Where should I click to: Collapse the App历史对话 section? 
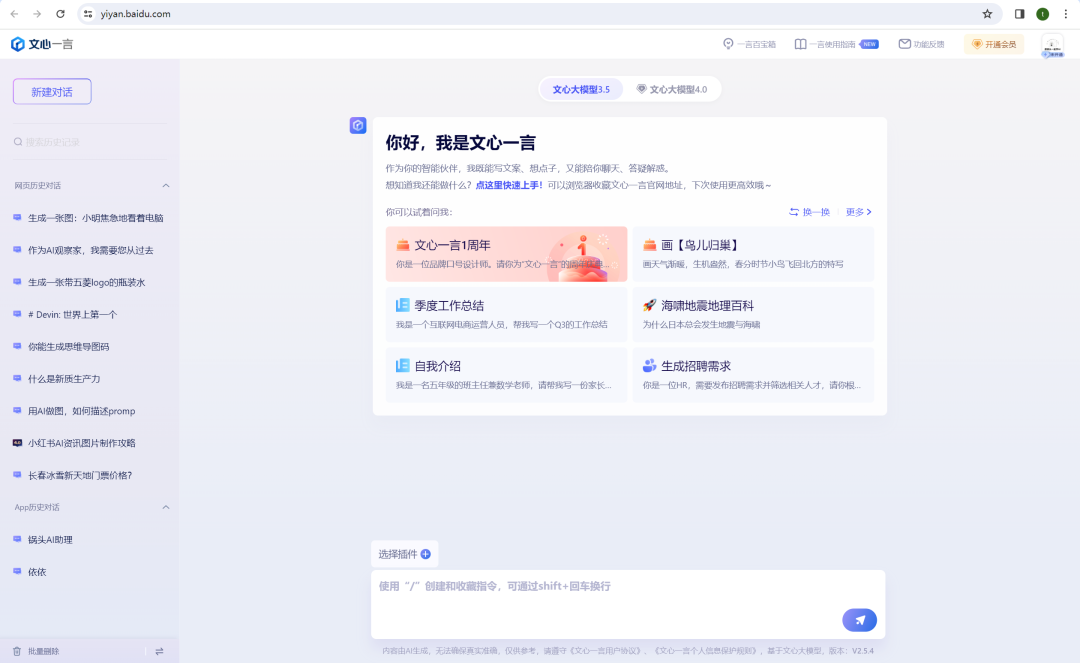pyautogui.click(x=165, y=507)
